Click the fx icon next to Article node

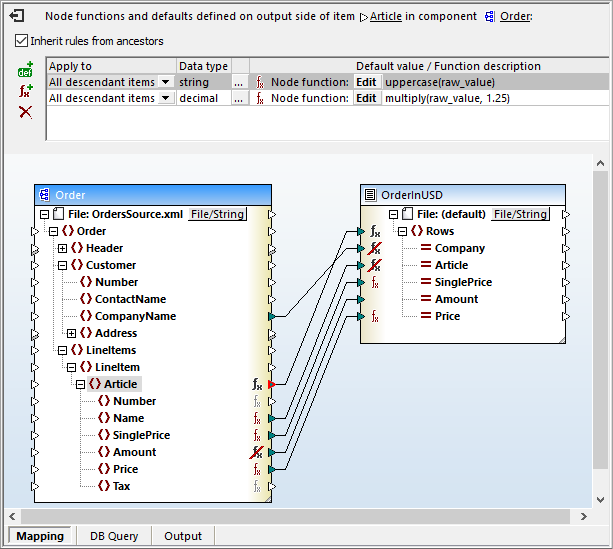pos(257,384)
